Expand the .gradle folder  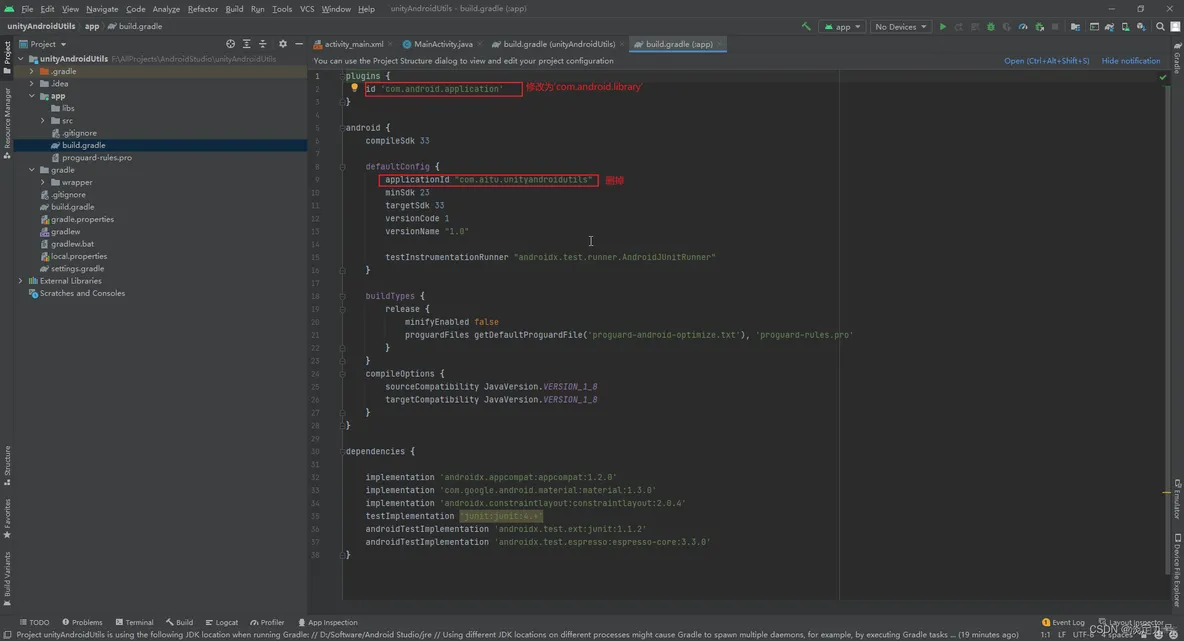click(32, 71)
